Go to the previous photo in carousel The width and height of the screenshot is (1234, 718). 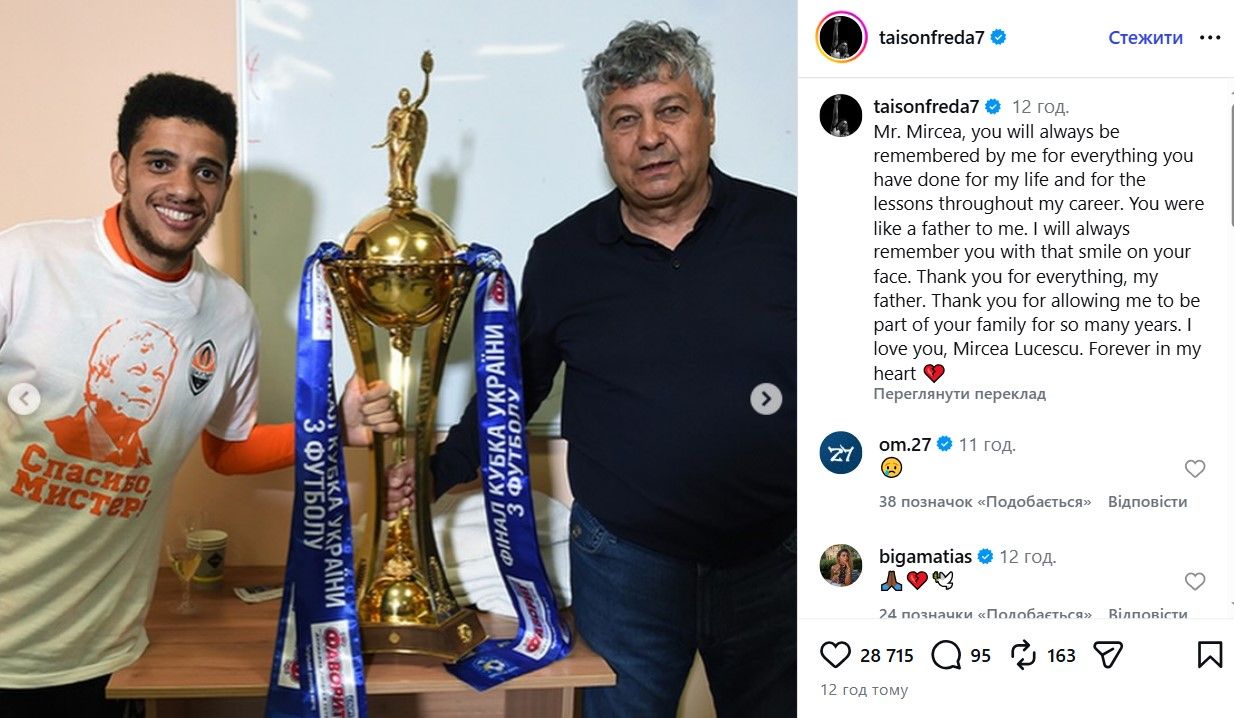[x=24, y=399]
